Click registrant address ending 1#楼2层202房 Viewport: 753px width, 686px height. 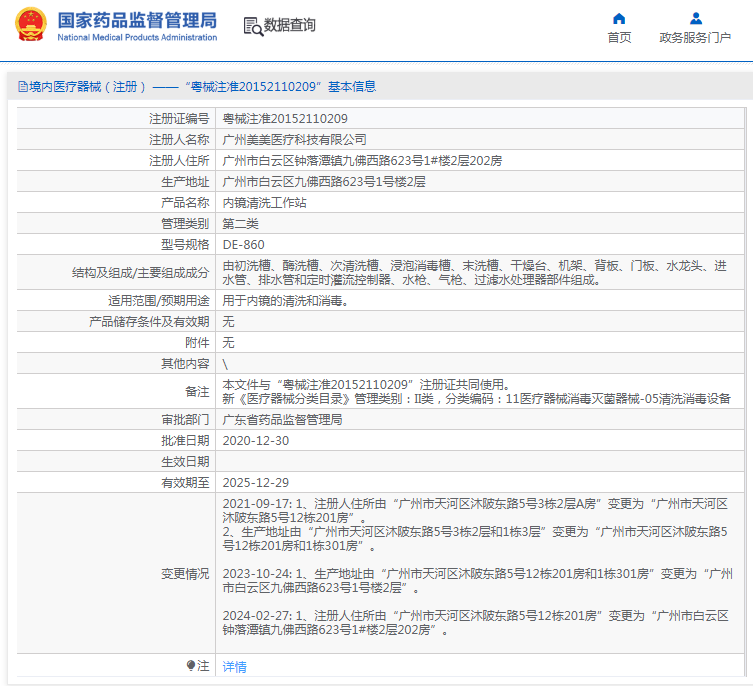(362, 160)
